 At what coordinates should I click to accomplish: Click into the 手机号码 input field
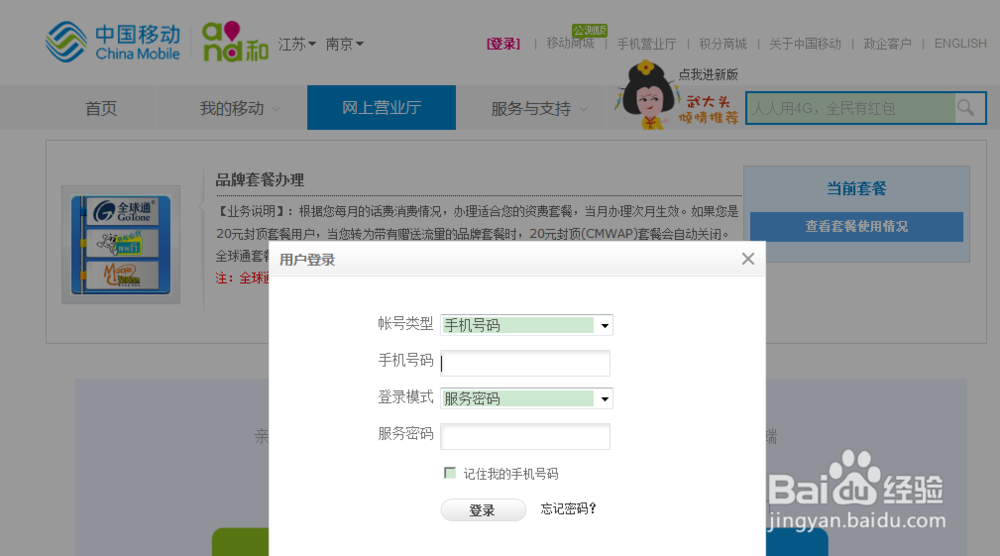526,363
